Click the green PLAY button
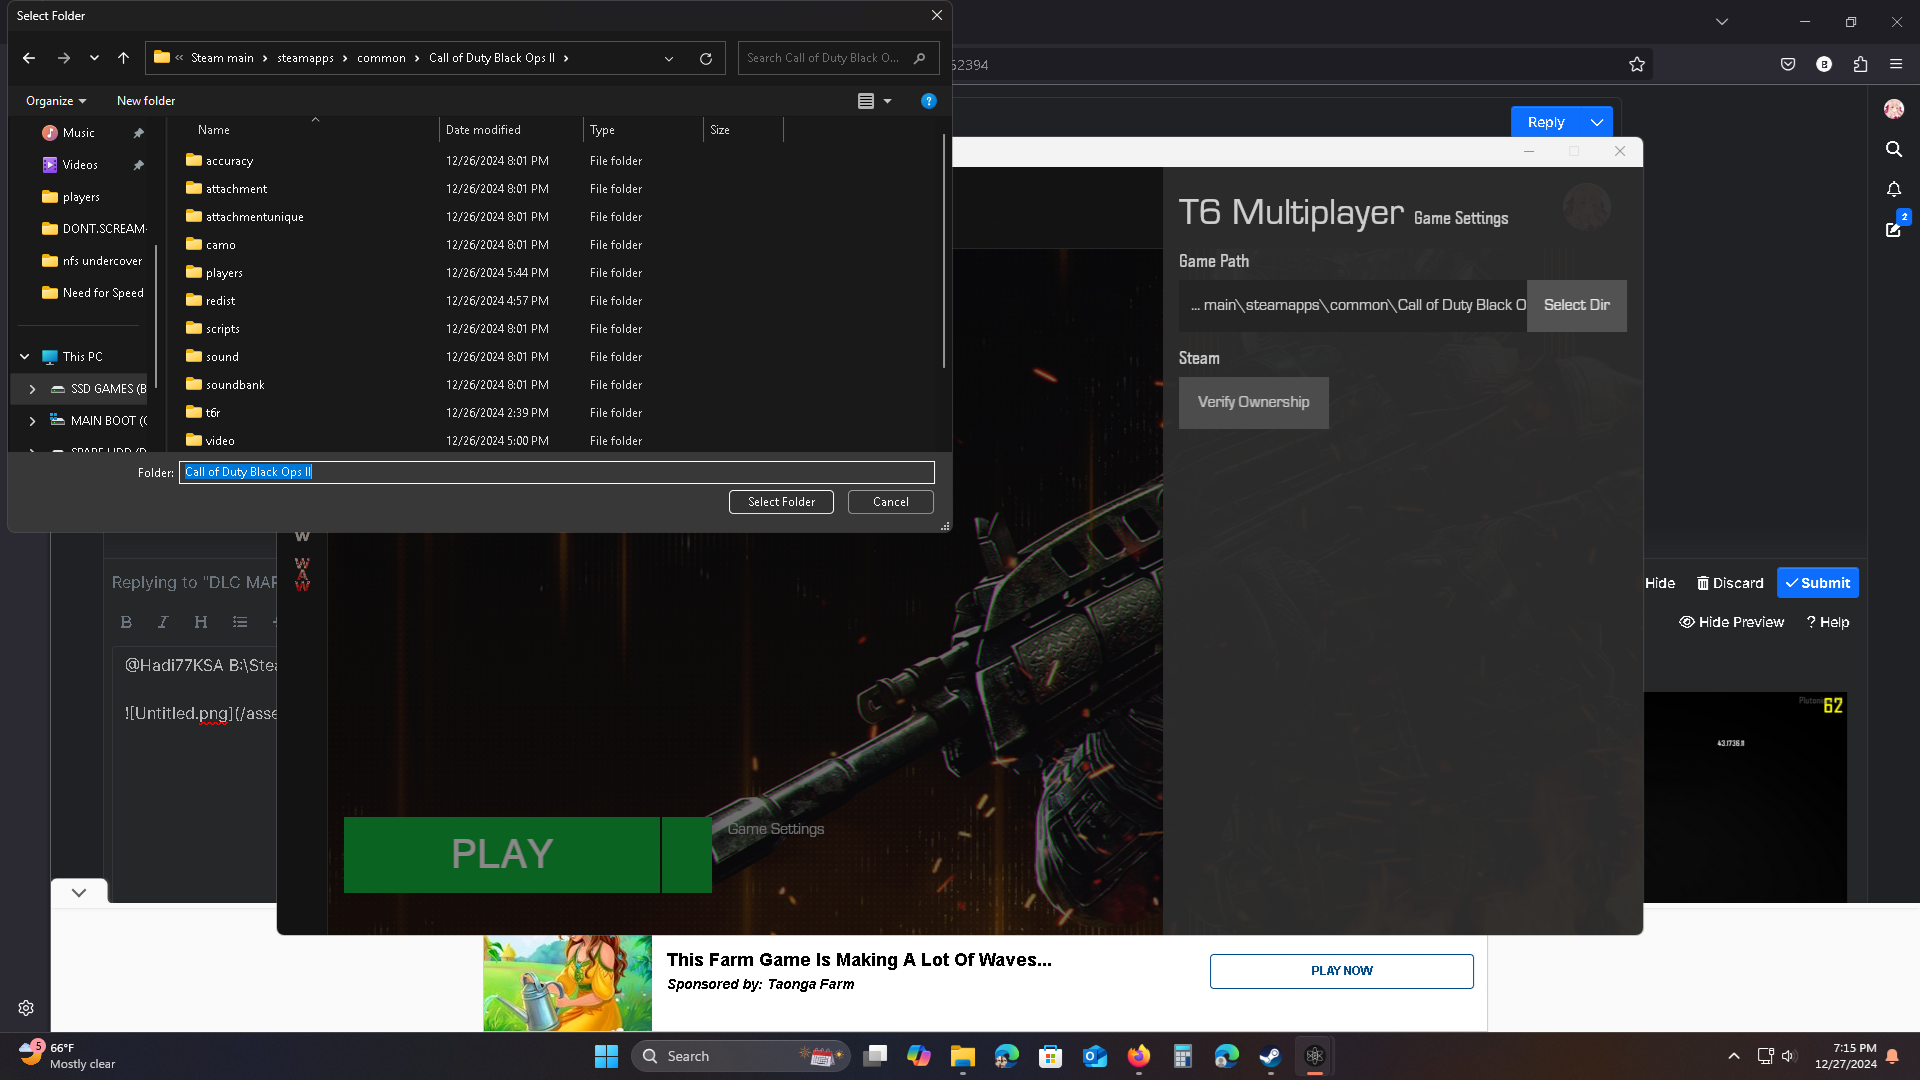Image resolution: width=1920 pixels, height=1080 pixels. tap(502, 854)
